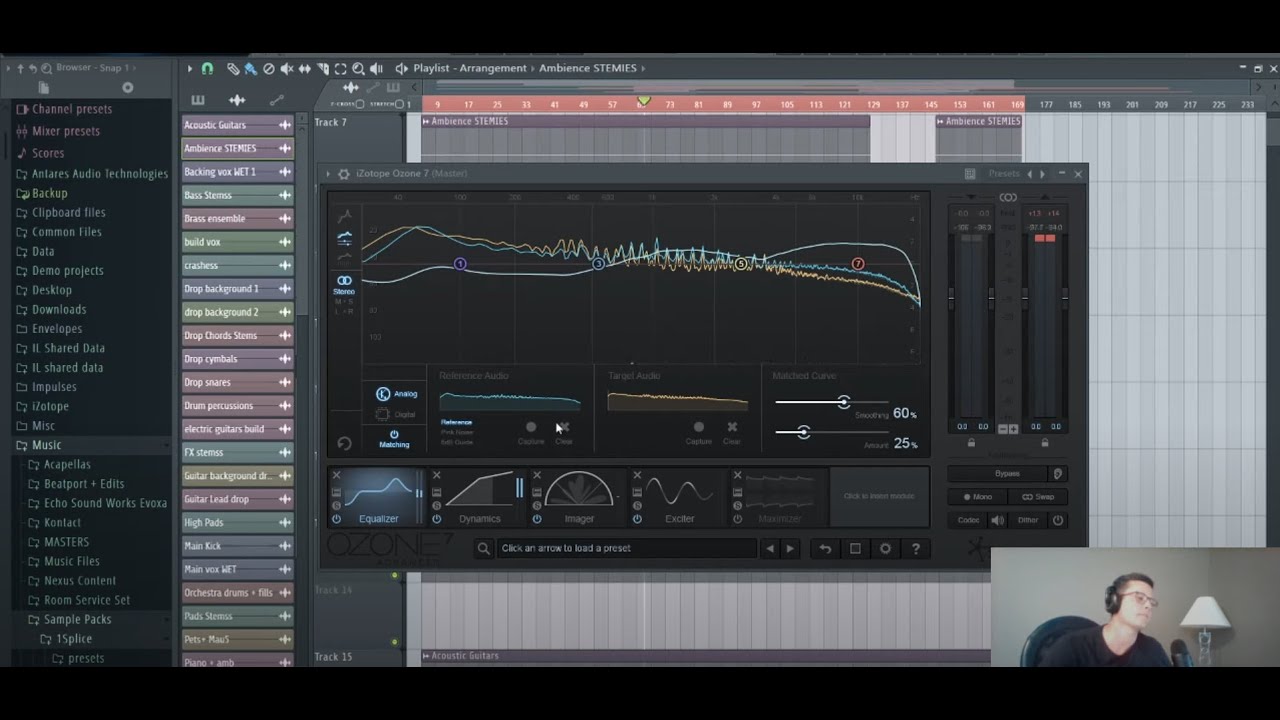Expand the Channel presets folder
The width and height of the screenshot is (1280, 720).
72,109
